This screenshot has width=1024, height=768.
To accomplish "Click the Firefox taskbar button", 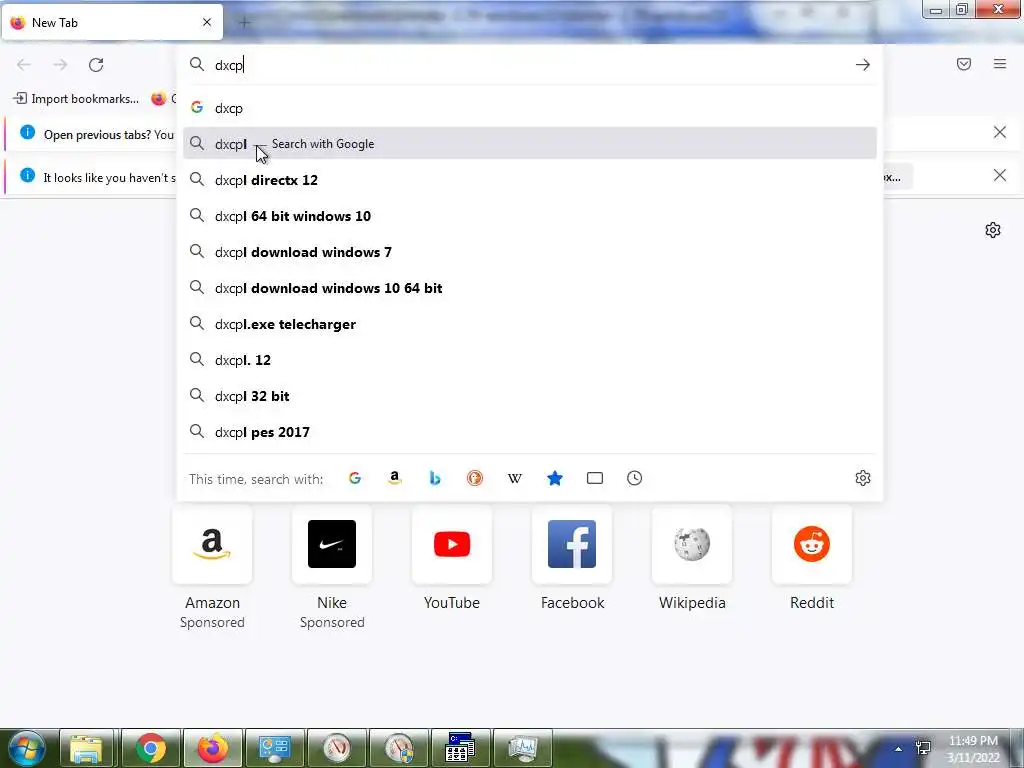I will click(x=213, y=748).
